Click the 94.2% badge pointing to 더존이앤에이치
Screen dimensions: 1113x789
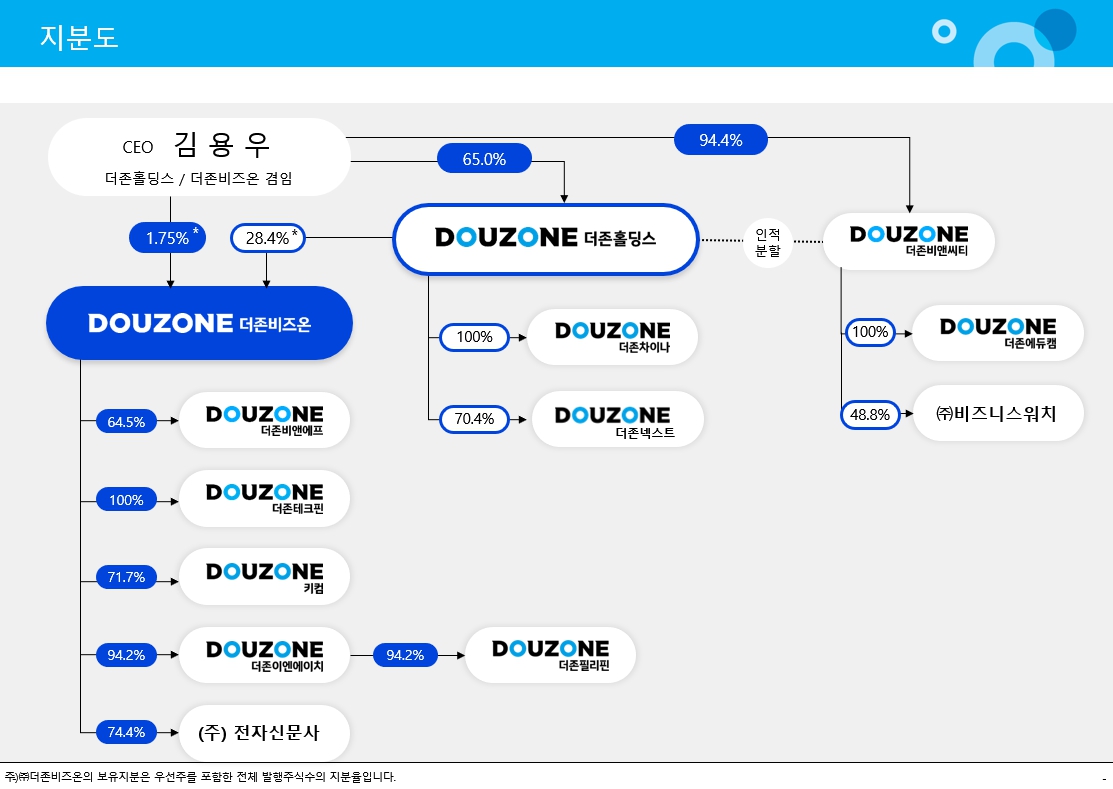(x=126, y=655)
